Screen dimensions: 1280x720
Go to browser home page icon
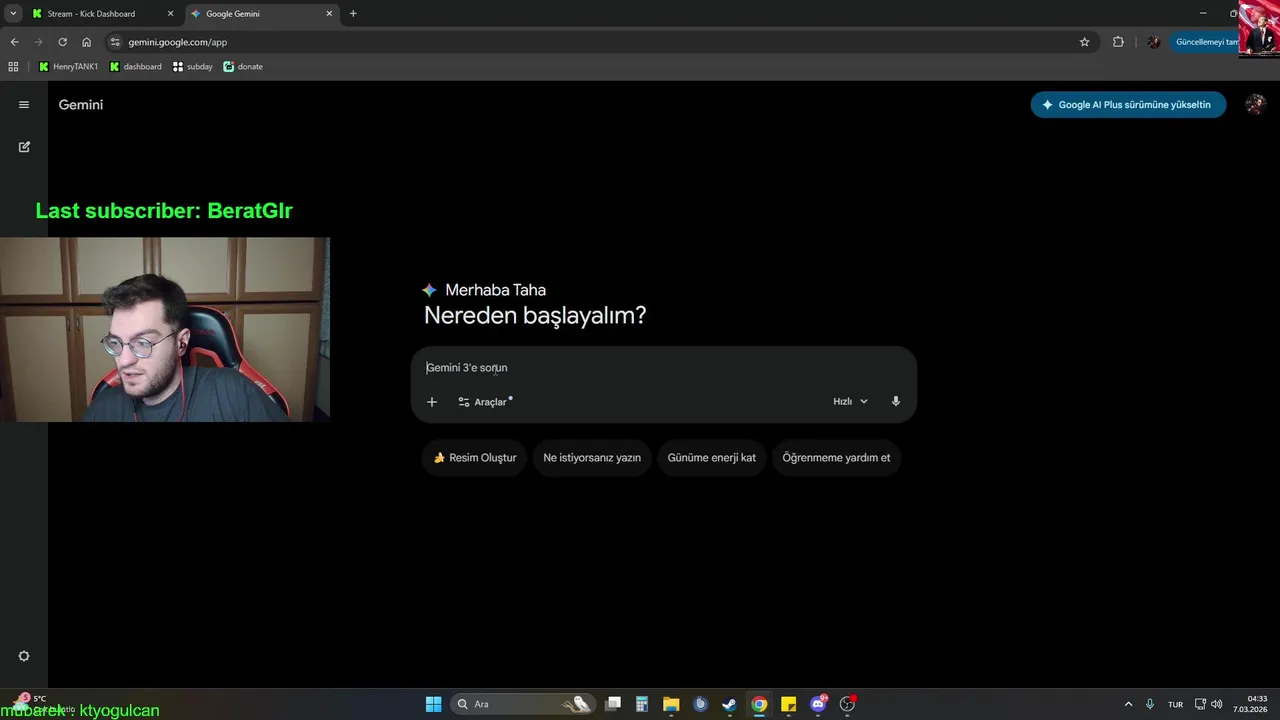coord(87,42)
